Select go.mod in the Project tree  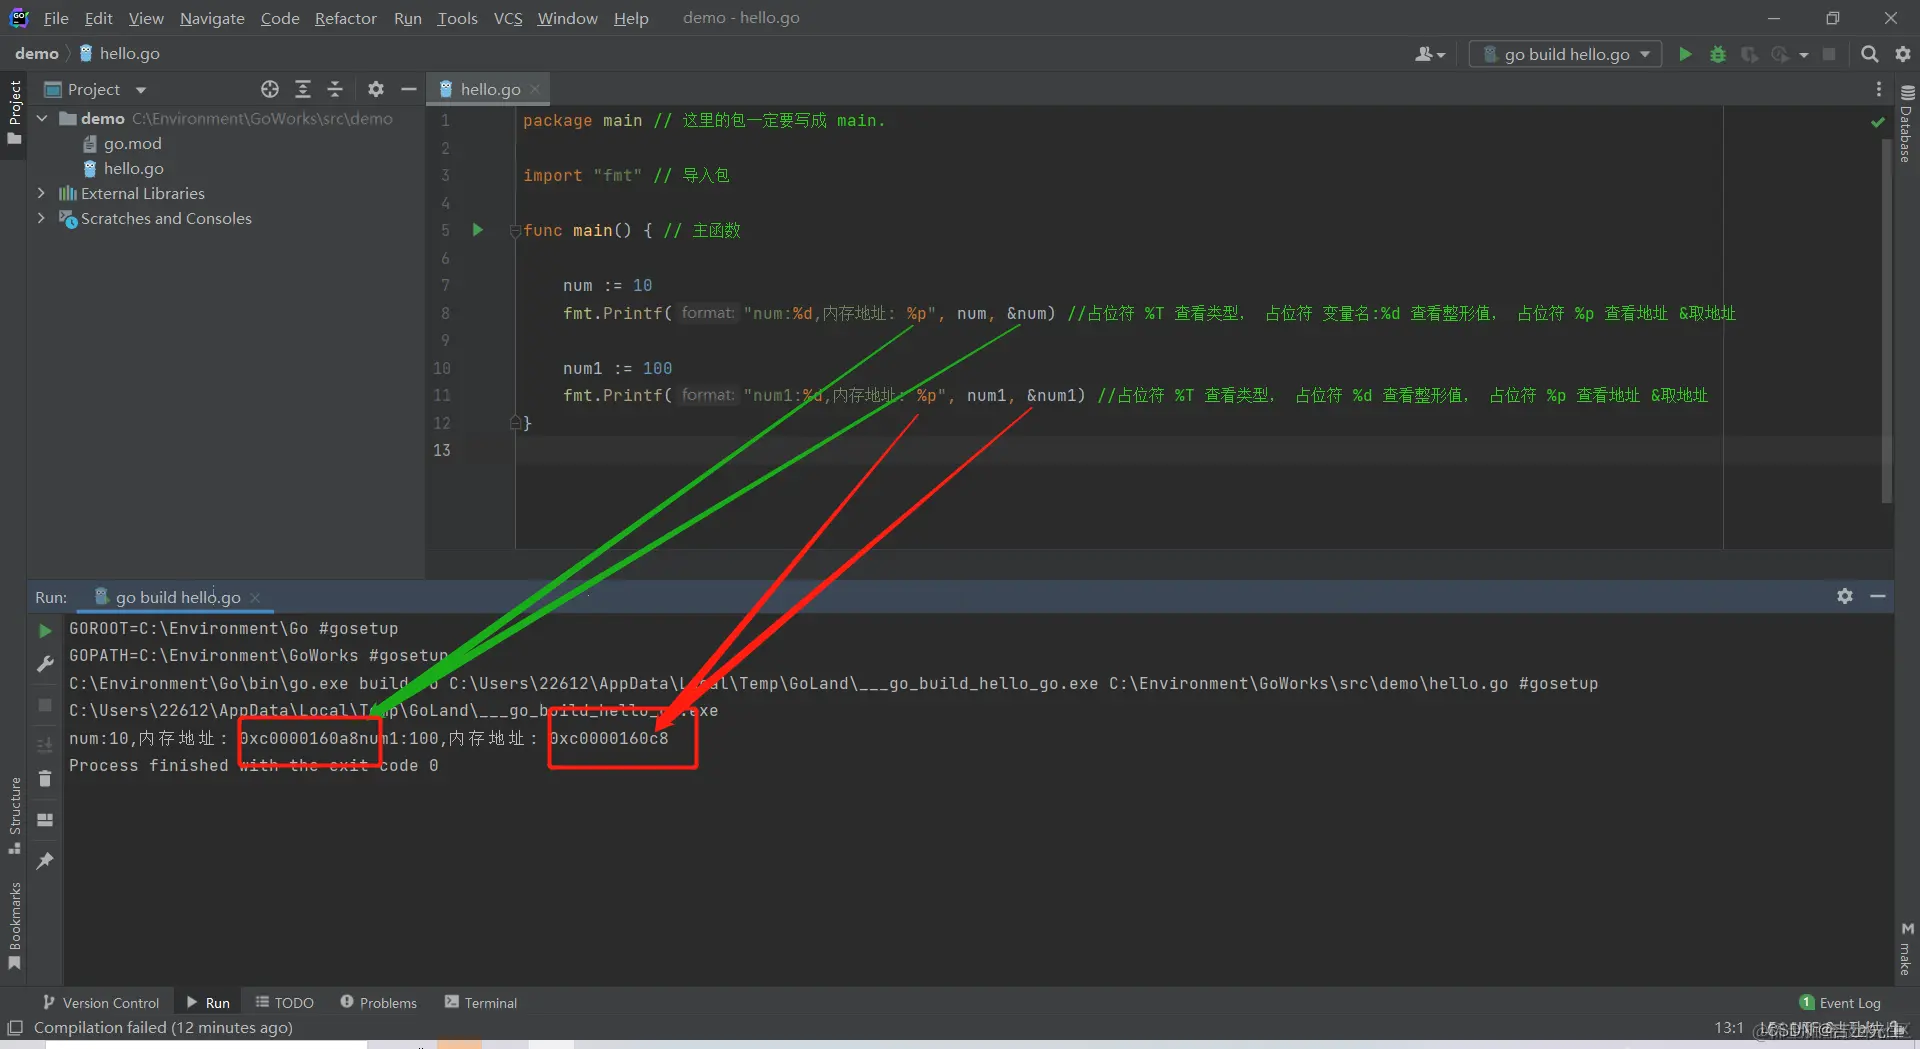click(x=132, y=143)
